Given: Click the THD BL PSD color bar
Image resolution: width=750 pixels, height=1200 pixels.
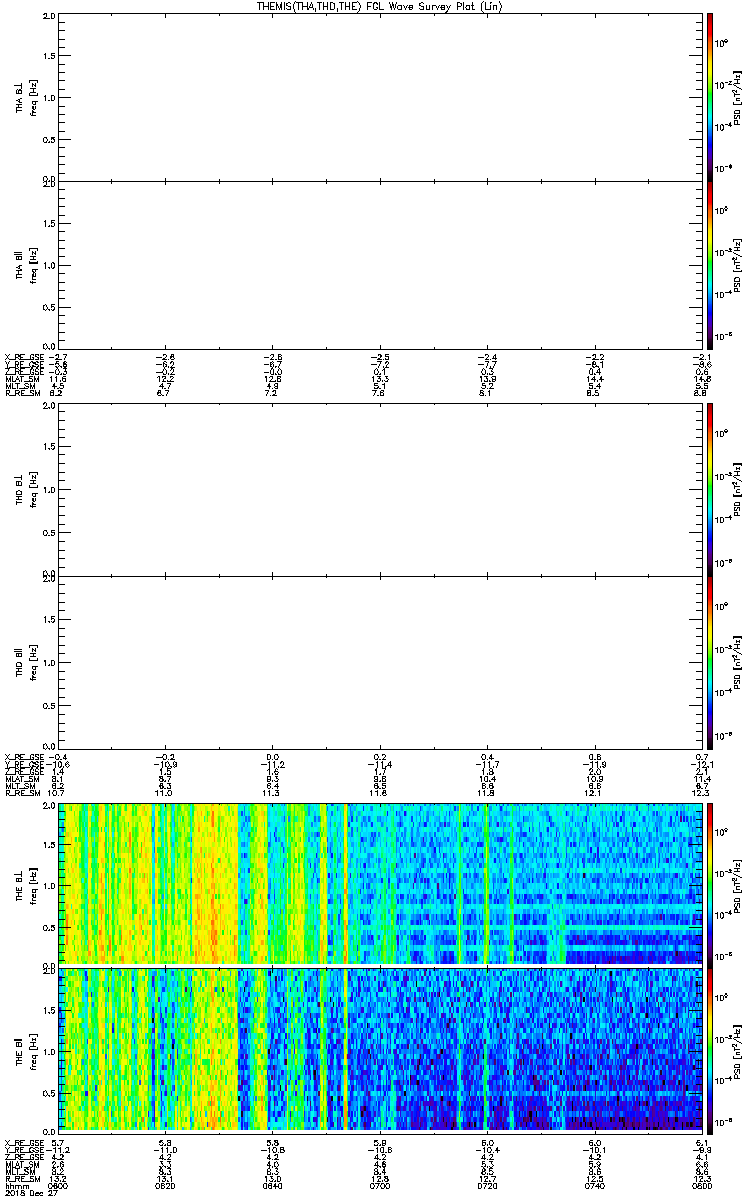Looking at the screenshot, I should click(x=709, y=490).
